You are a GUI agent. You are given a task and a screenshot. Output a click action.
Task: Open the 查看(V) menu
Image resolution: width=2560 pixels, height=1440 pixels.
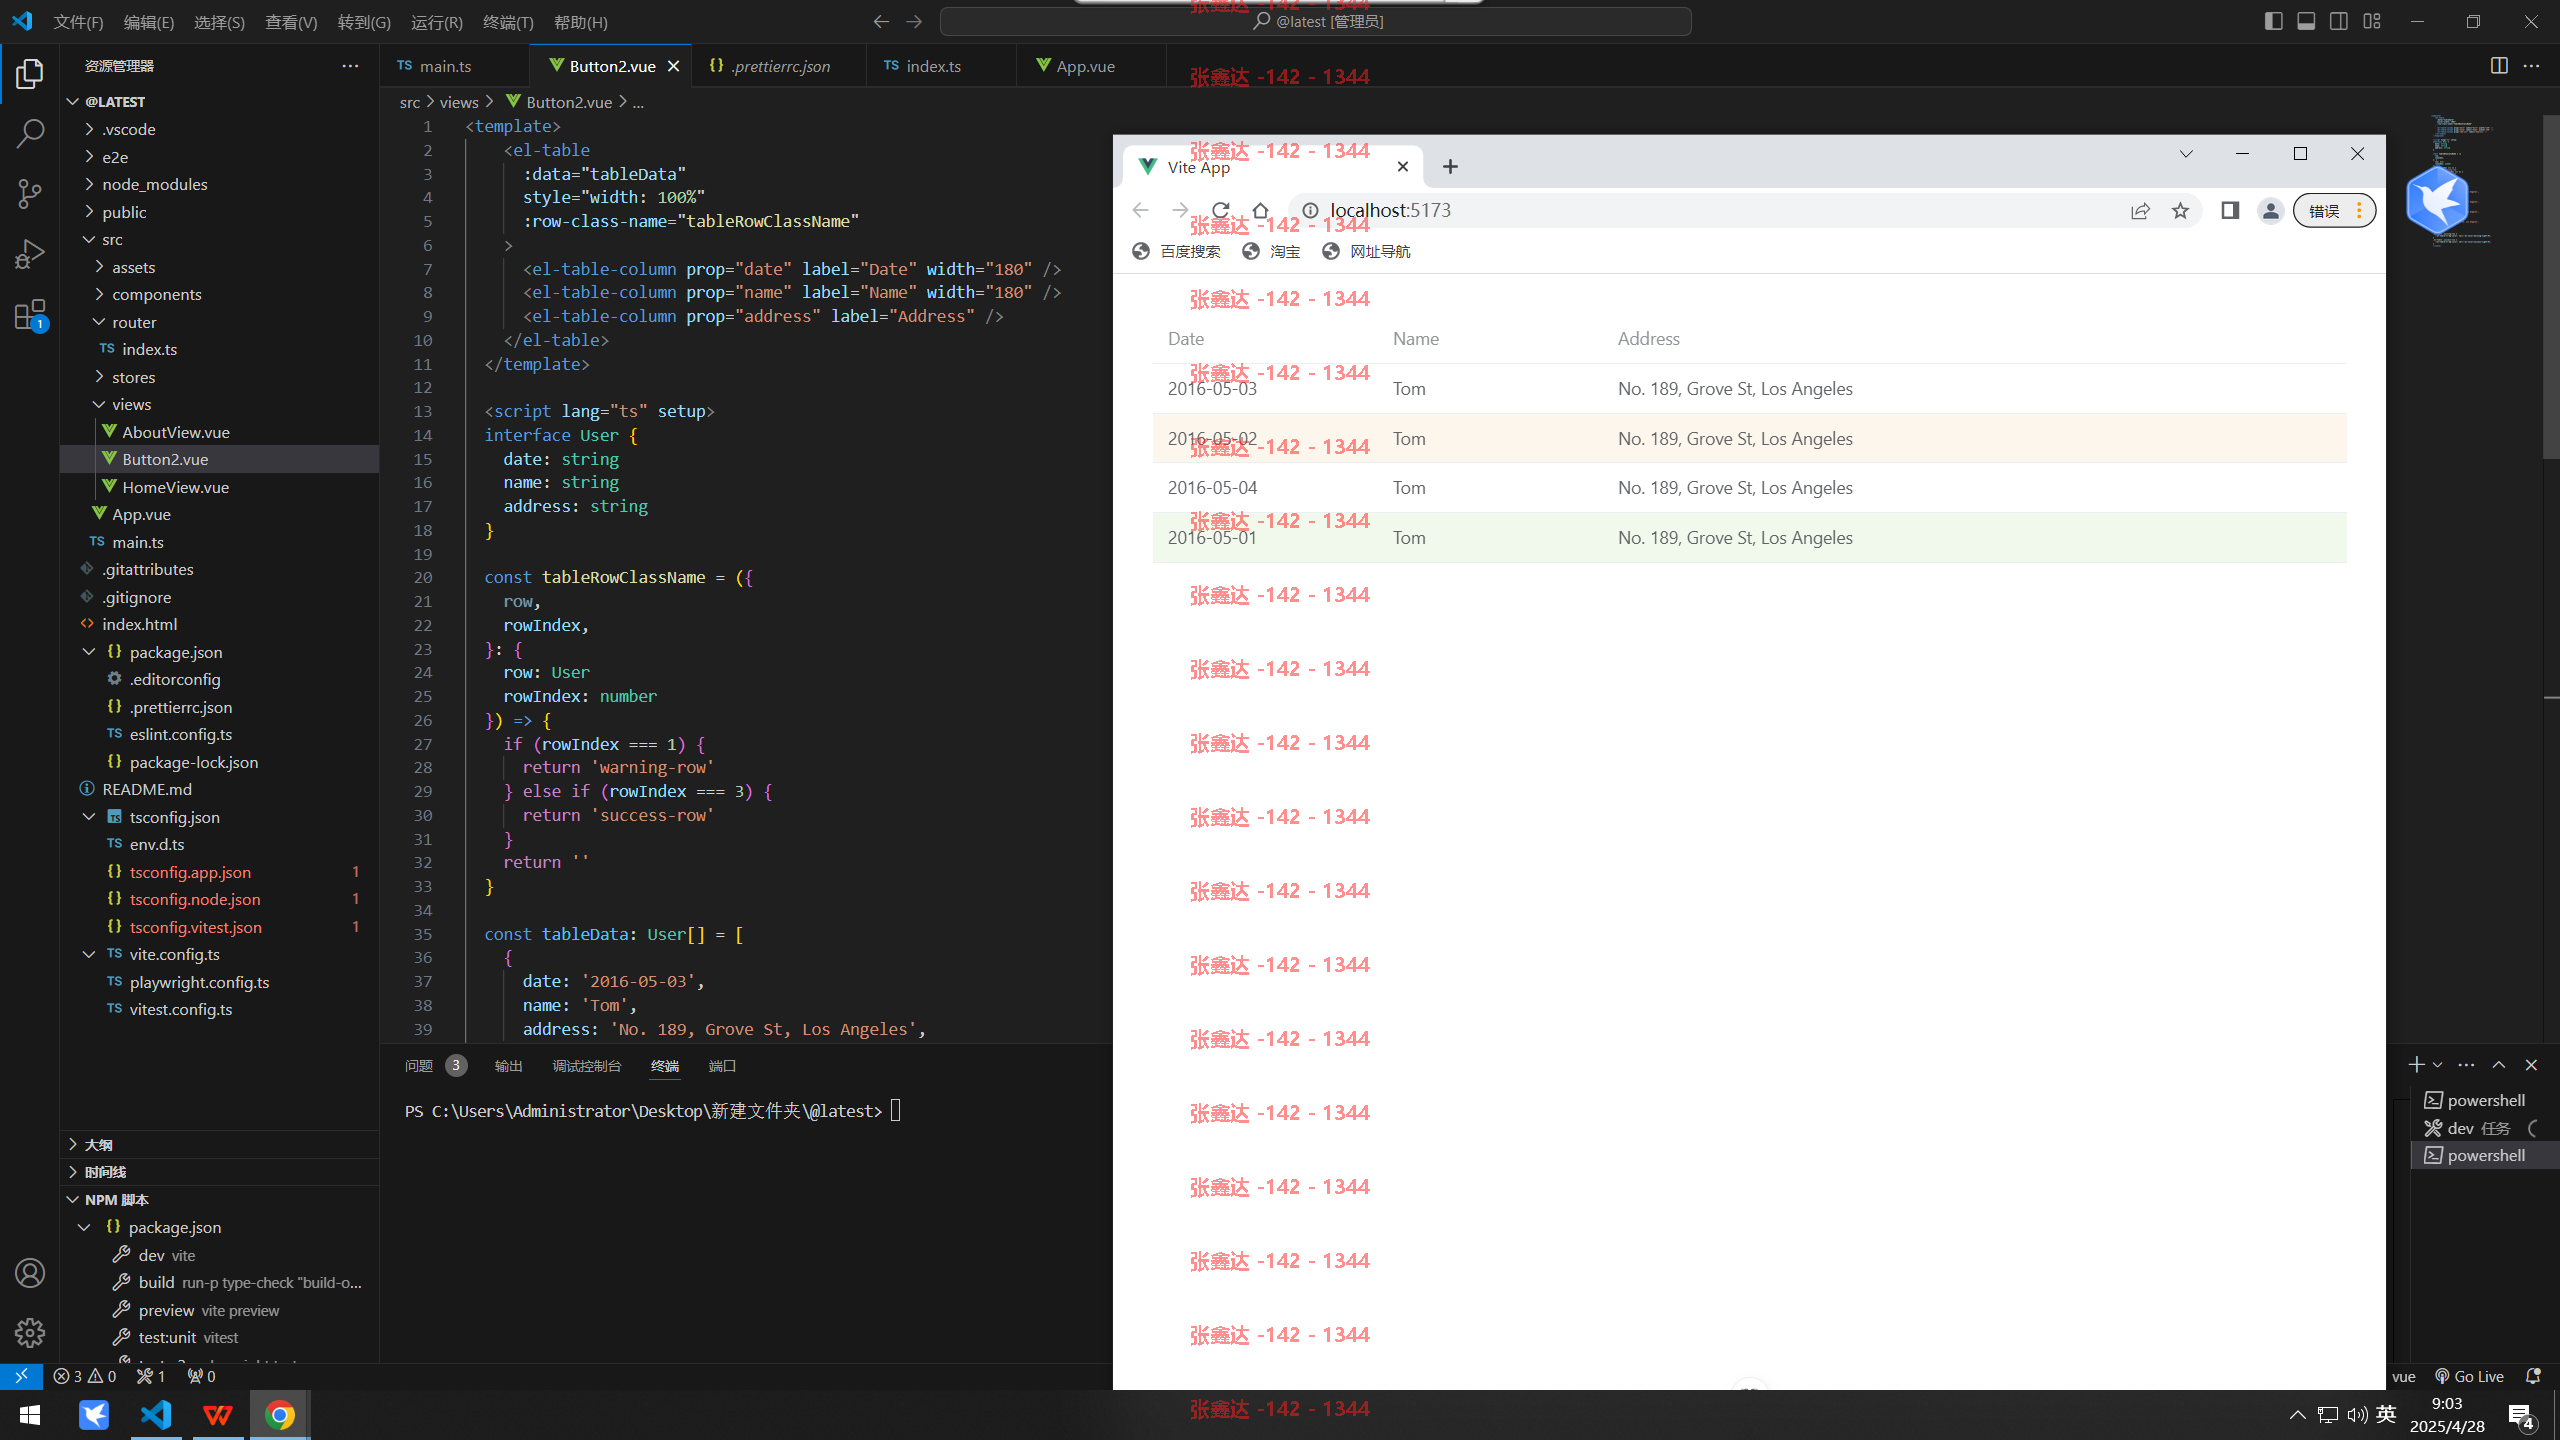coord(291,22)
